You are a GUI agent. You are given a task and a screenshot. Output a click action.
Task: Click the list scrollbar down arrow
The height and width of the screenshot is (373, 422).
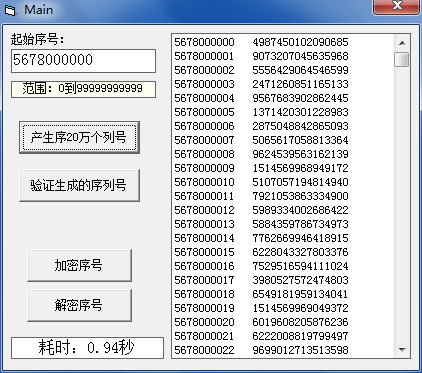402,350
